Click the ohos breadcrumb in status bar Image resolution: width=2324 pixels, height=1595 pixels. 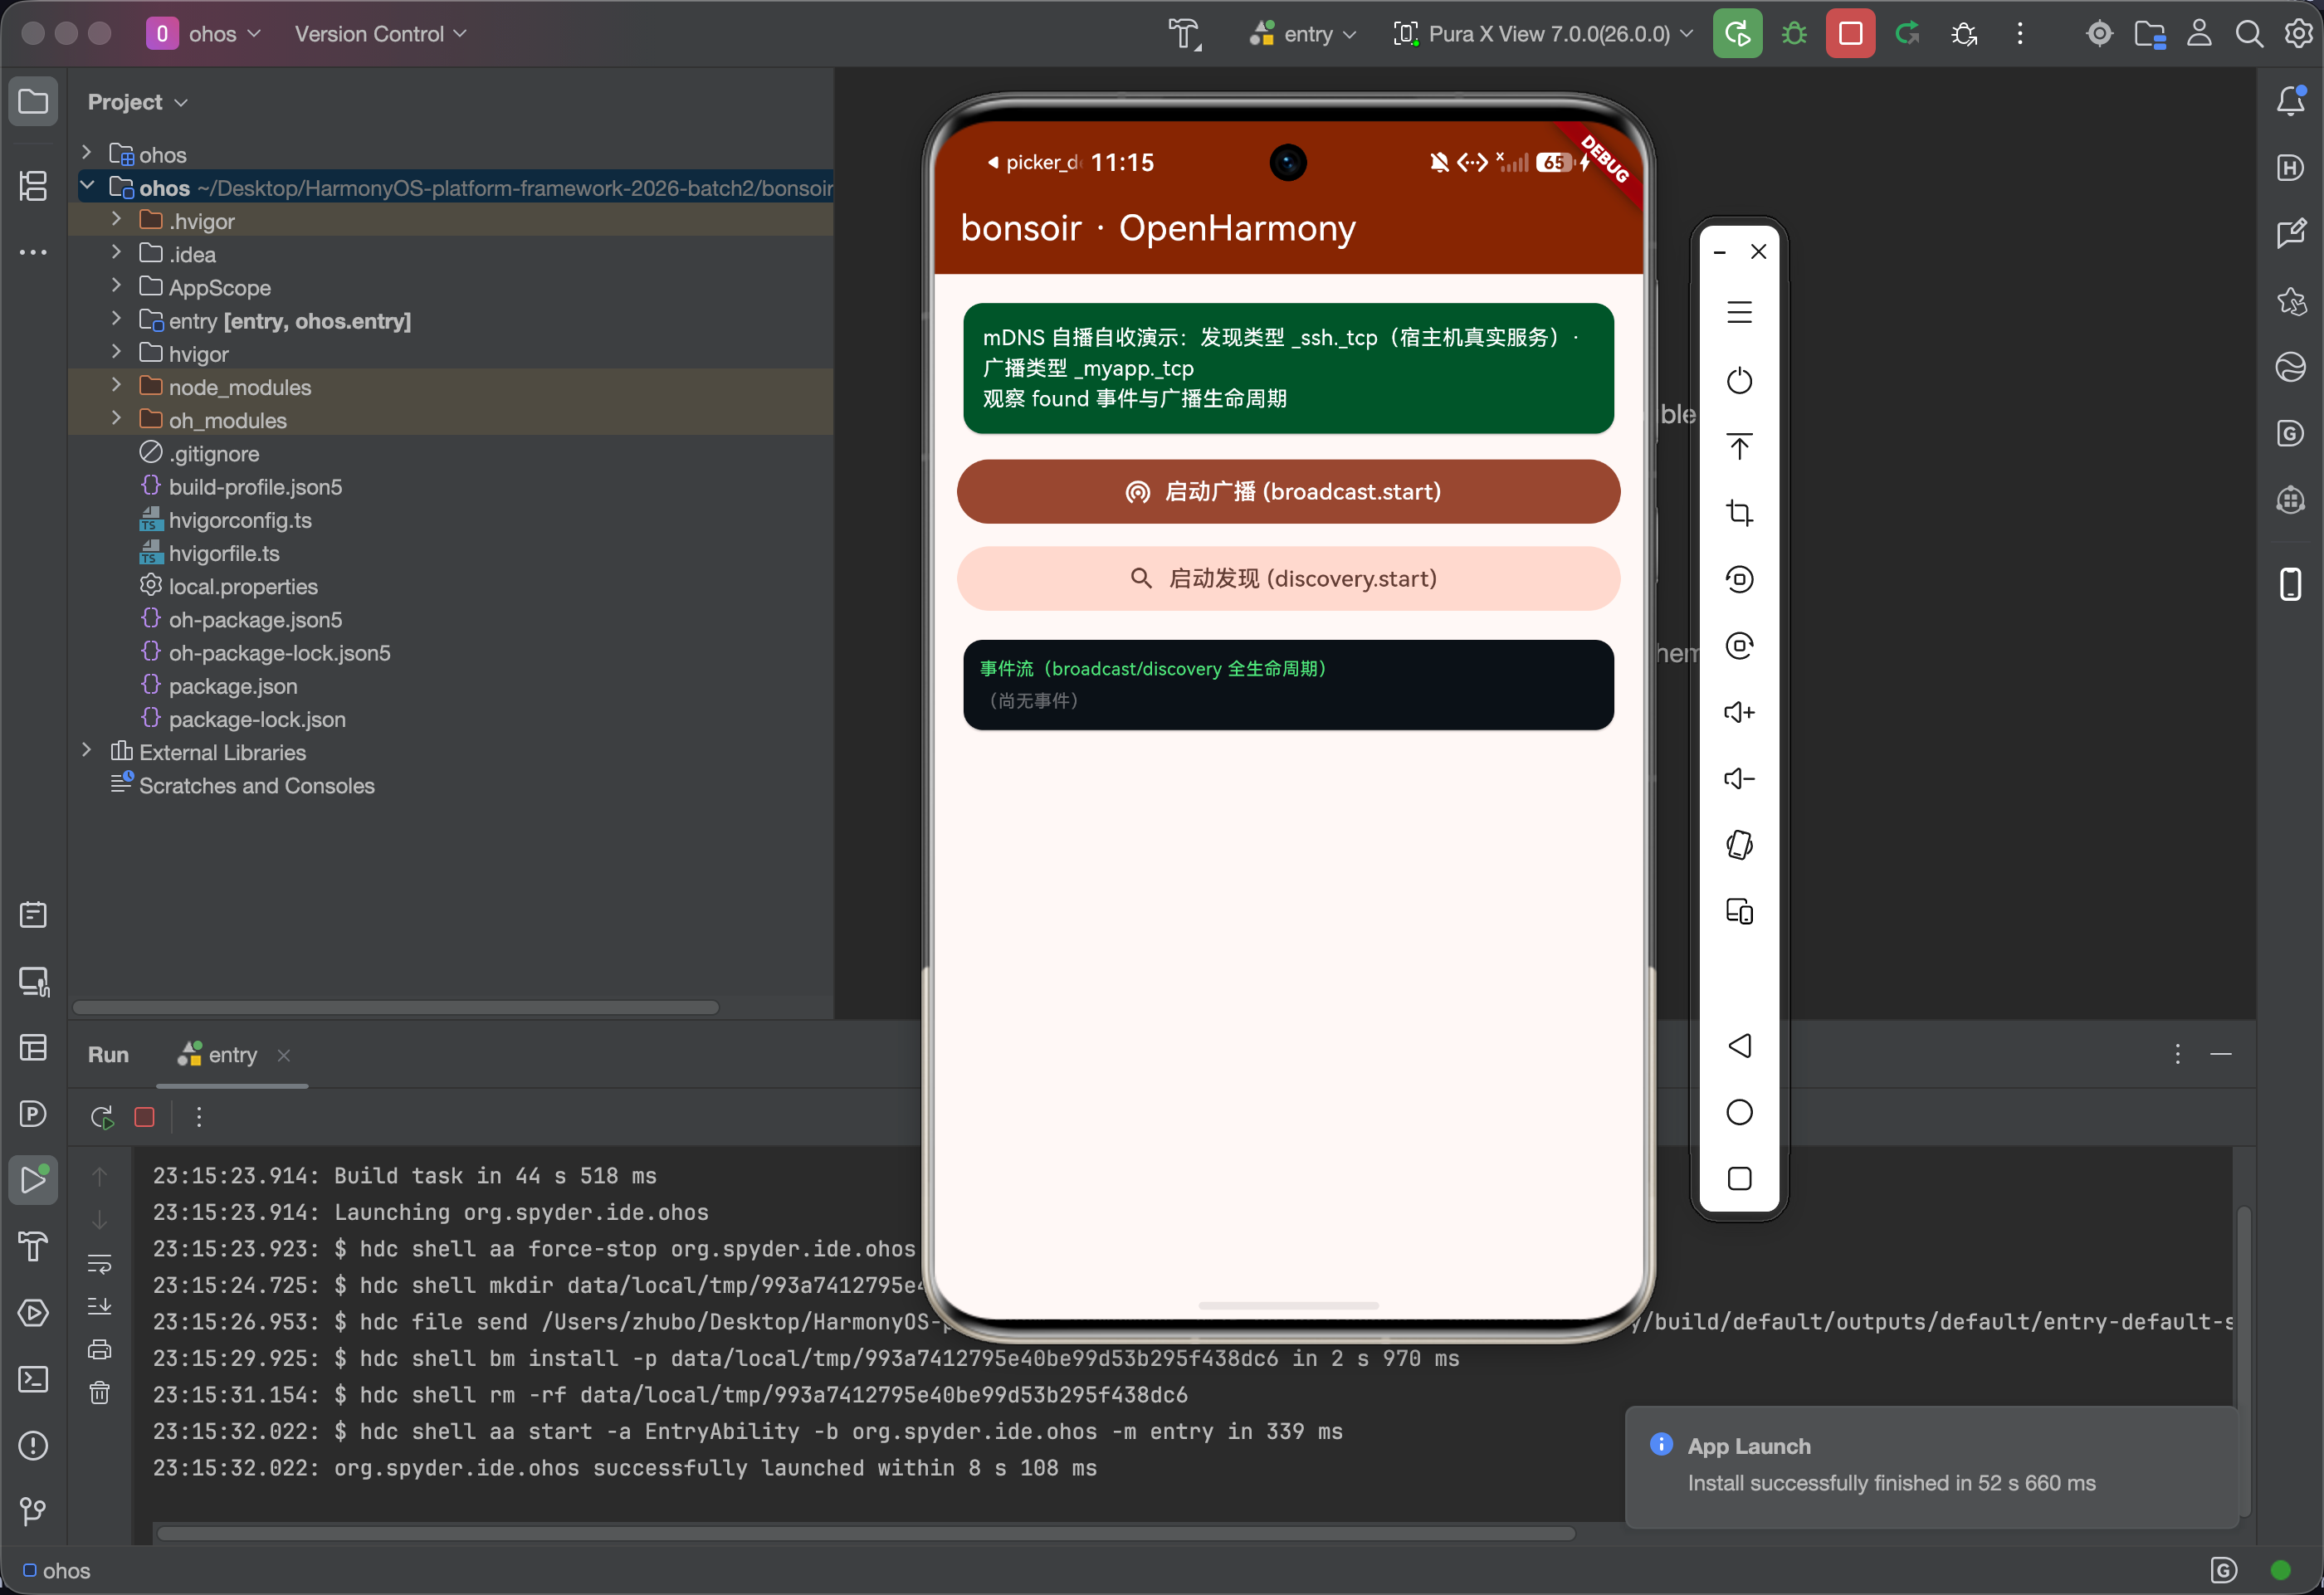57,1571
